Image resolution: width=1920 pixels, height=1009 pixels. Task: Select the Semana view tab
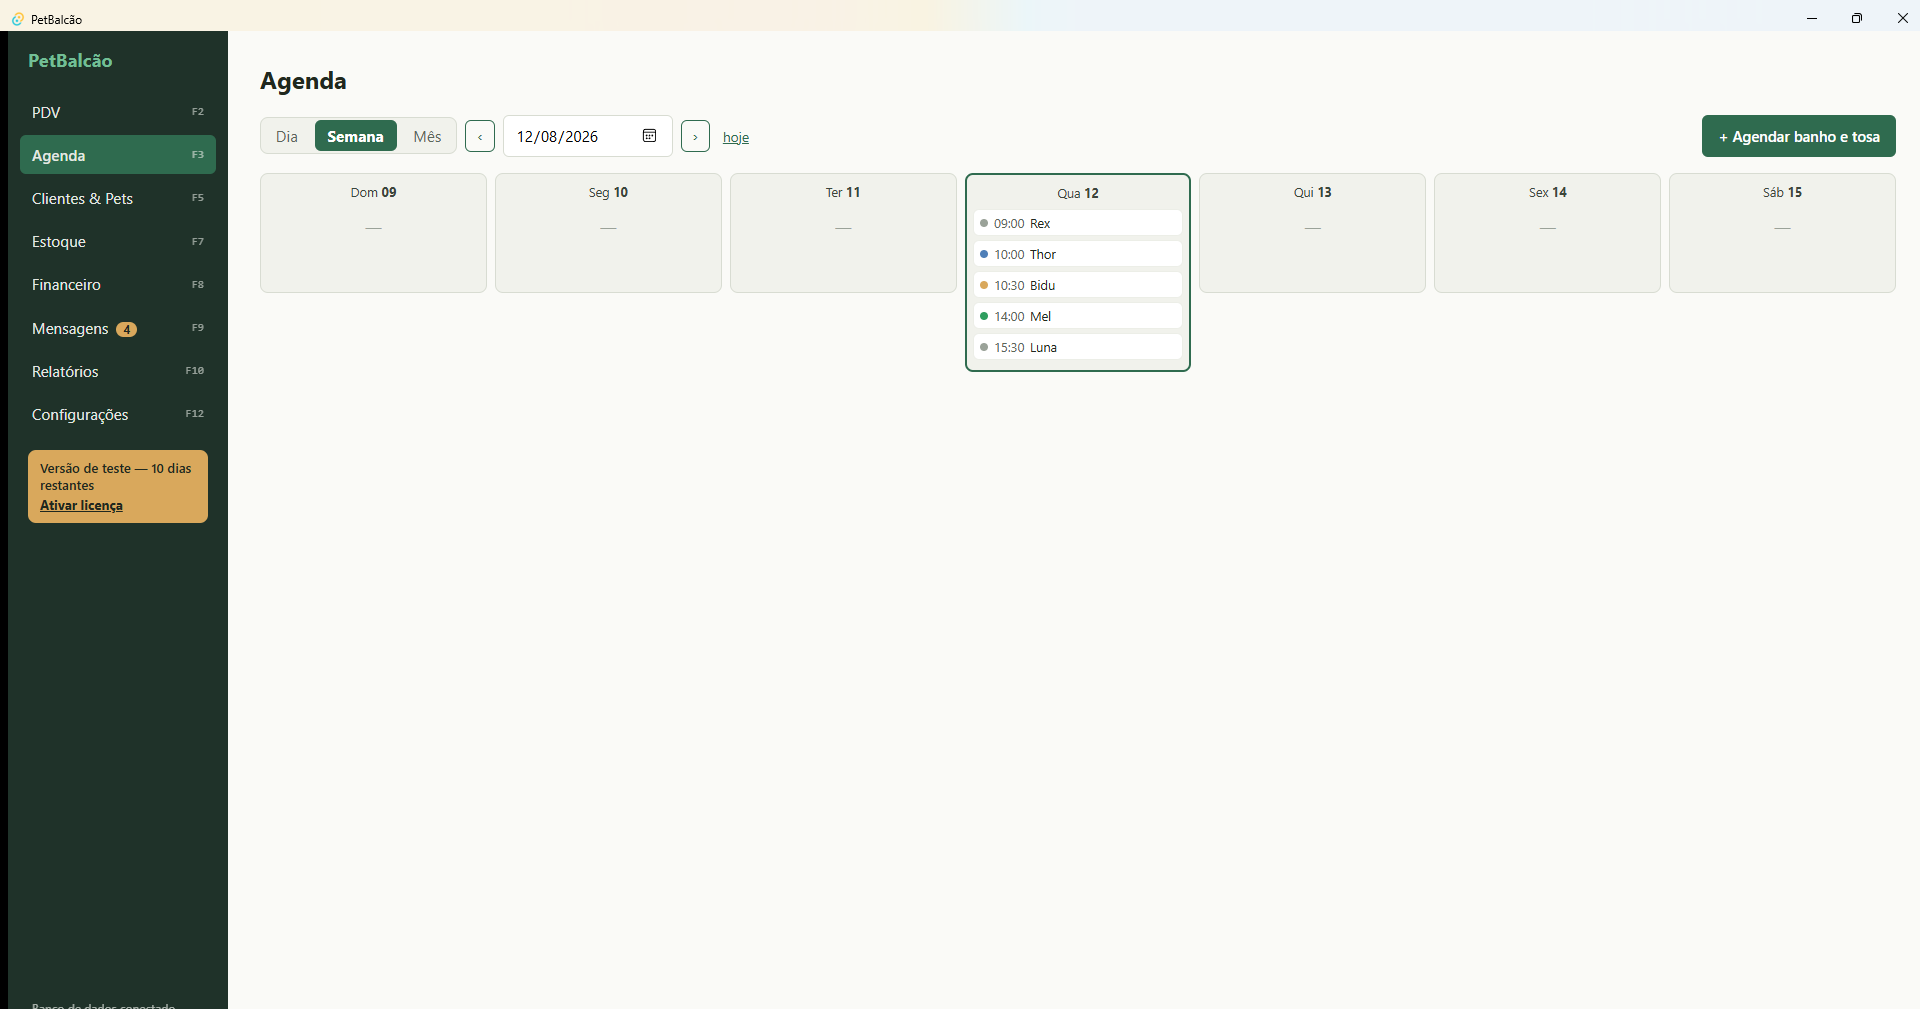point(355,136)
